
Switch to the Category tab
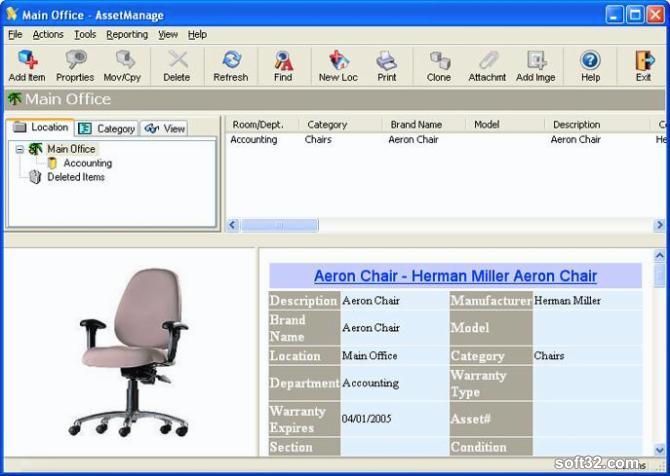107,128
